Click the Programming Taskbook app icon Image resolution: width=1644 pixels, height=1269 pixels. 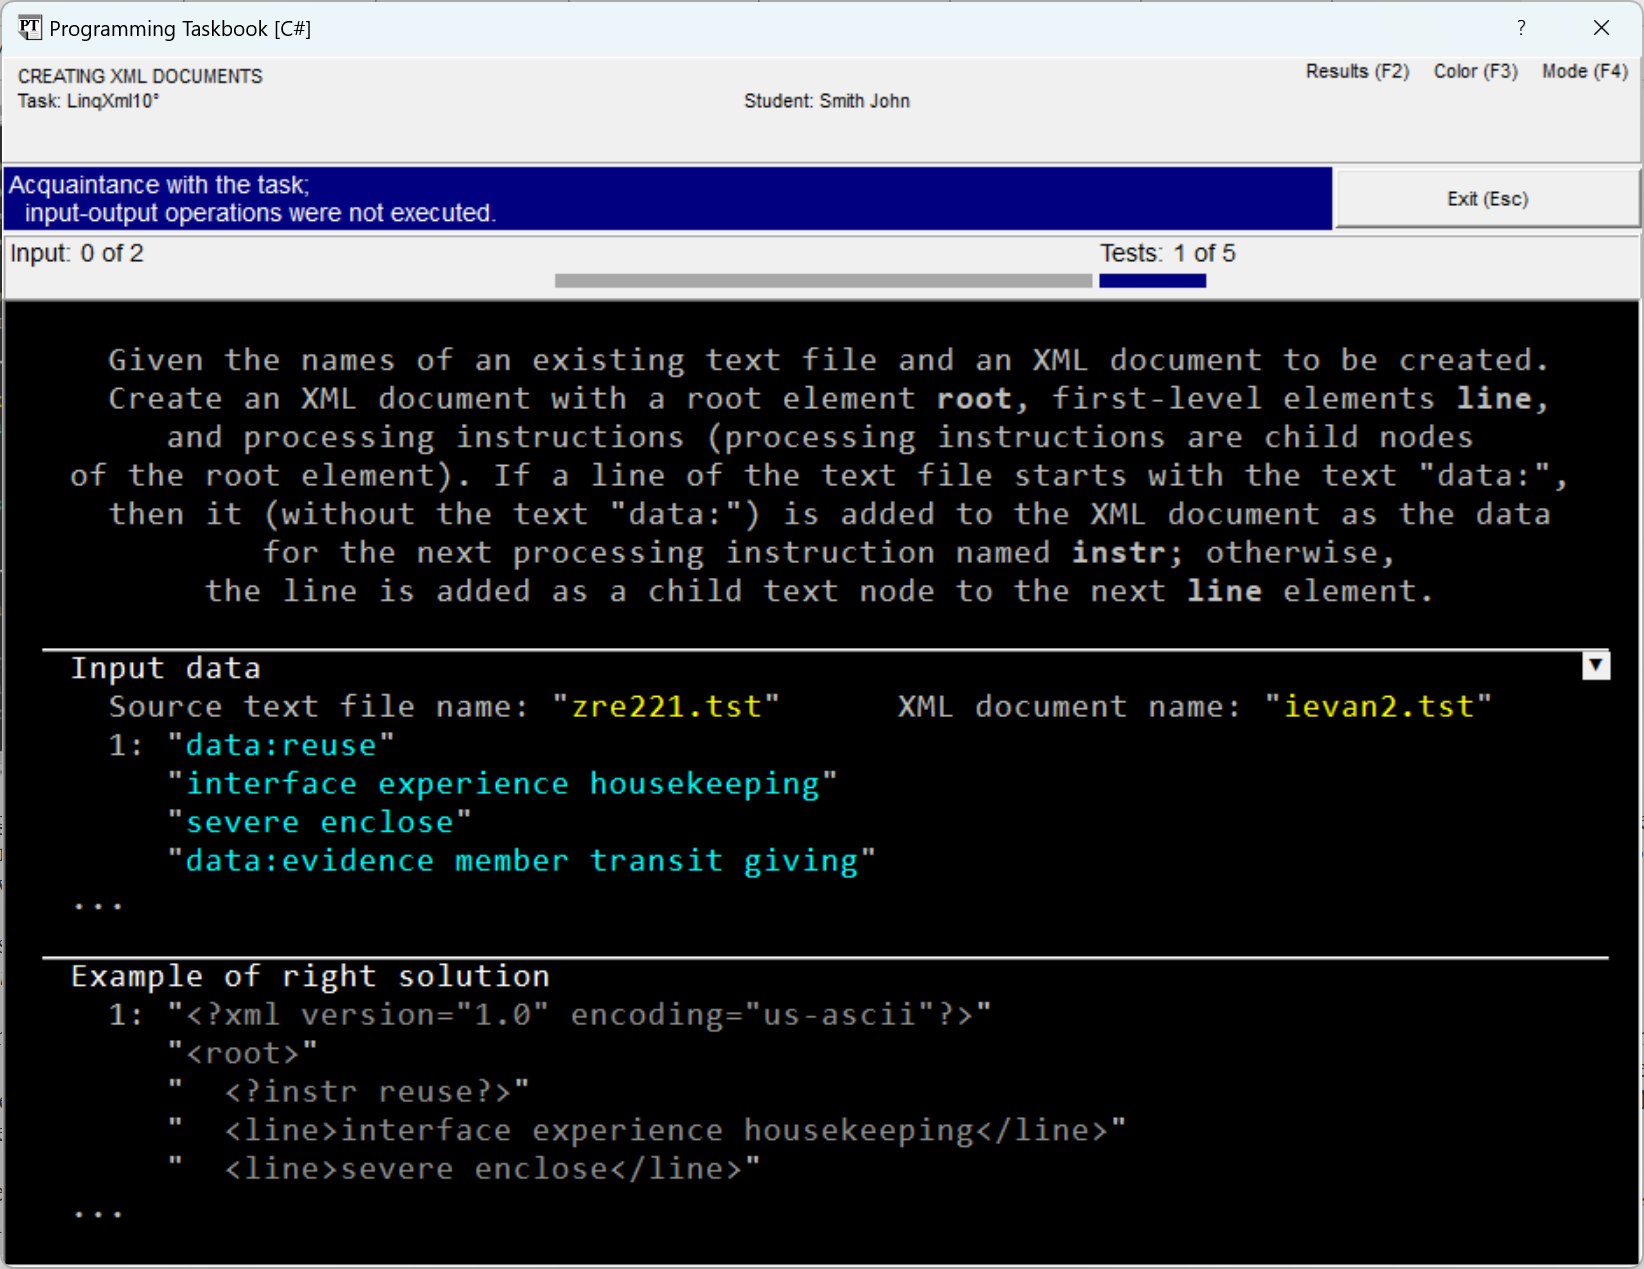click(30, 28)
